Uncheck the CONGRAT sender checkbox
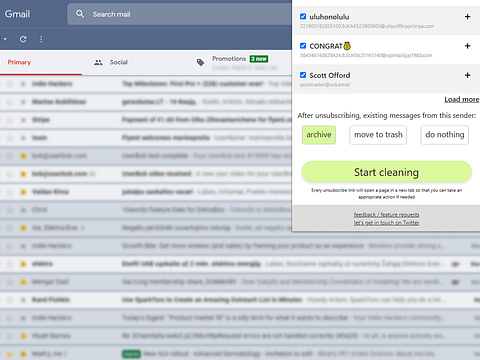Screen dimensions: 480x360 pos(303,46)
